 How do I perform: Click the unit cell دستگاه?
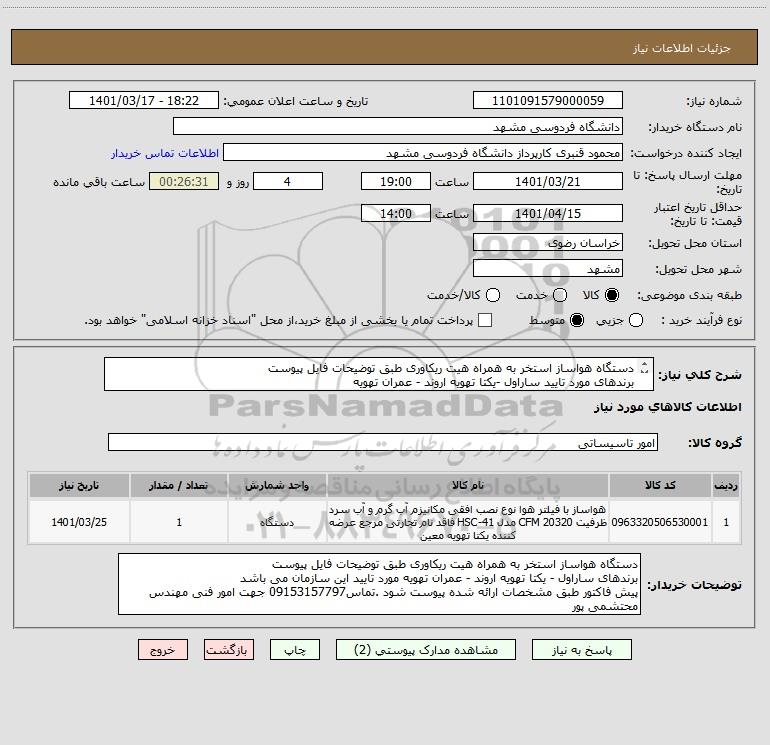(277, 522)
